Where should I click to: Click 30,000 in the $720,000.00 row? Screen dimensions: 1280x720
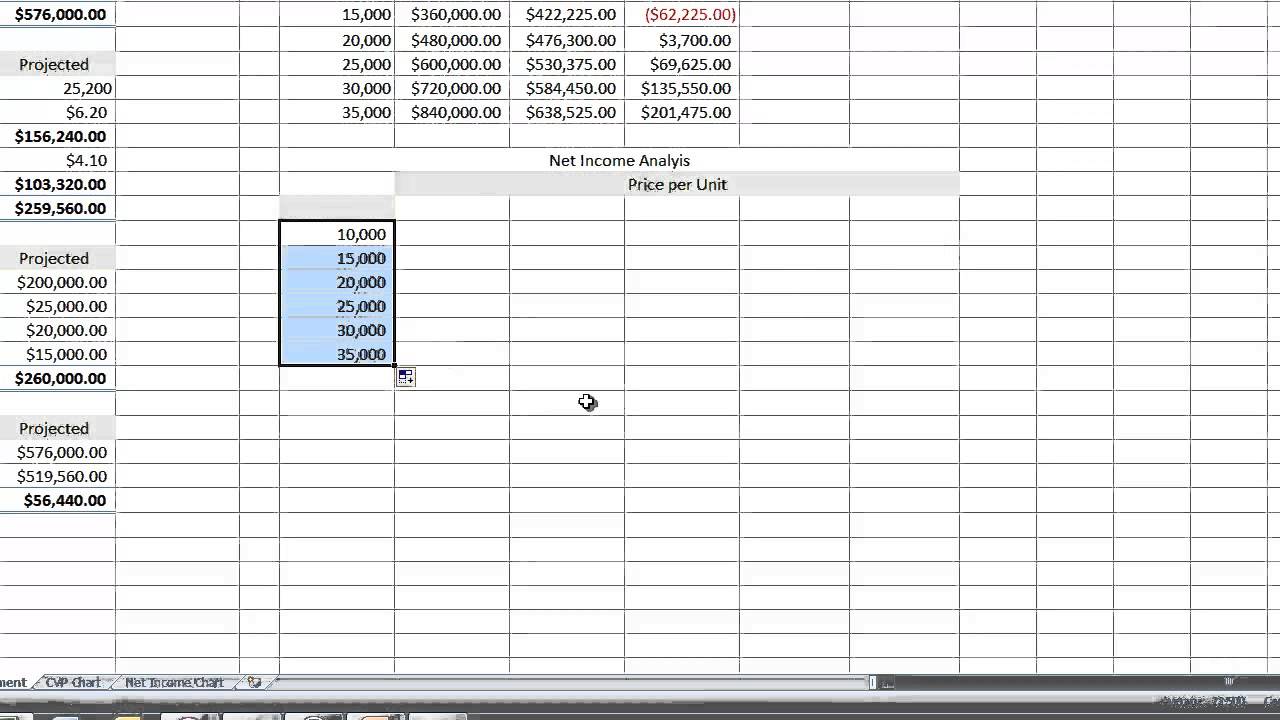pyautogui.click(x=337, y=88)
